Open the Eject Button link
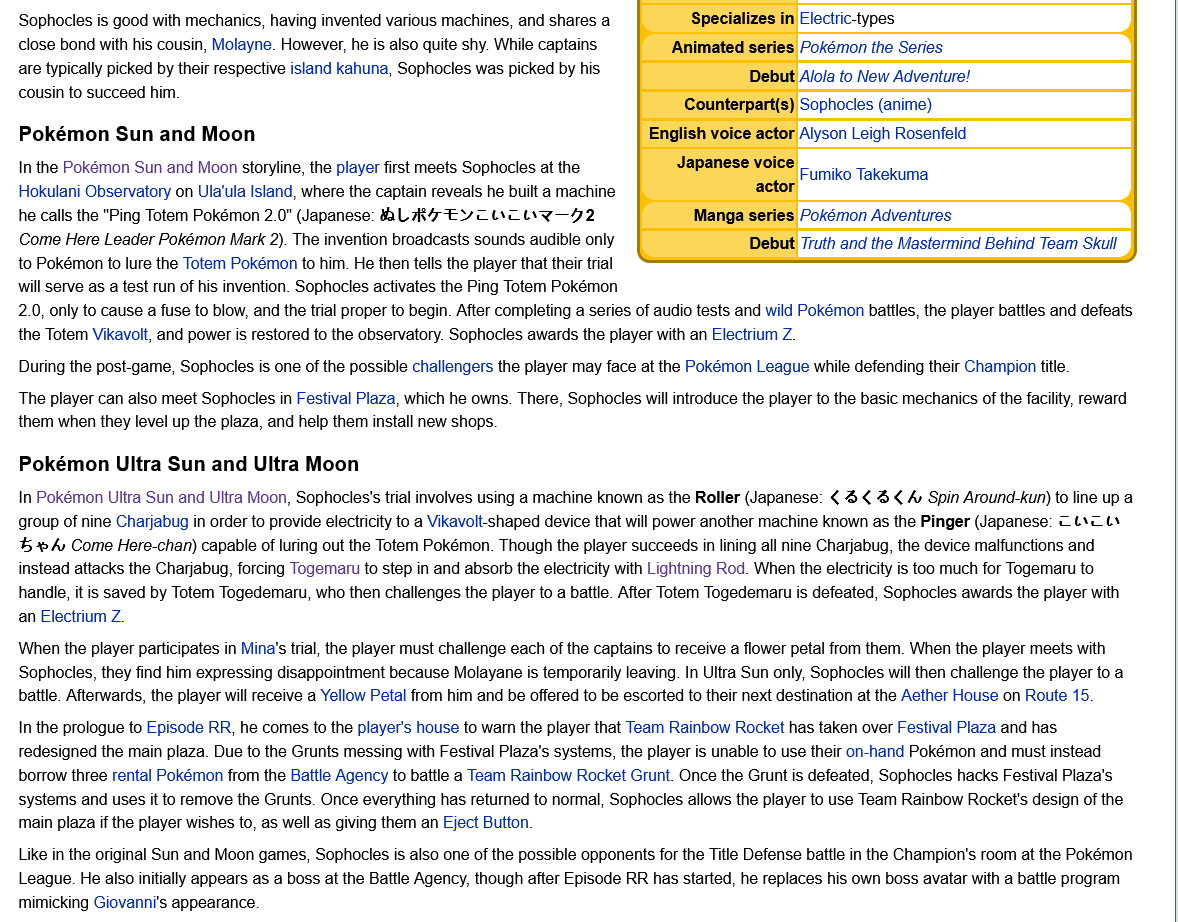Image resolution: width=1178 pixels, height=922 pixels. point(485,823)
